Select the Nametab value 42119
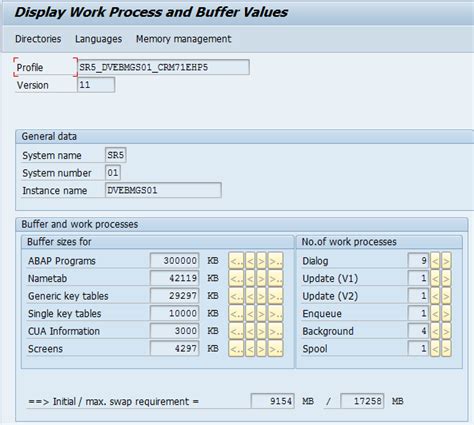The height and width of the screenshot is (425, 474). pyautogui.click(x=175, y=278)
